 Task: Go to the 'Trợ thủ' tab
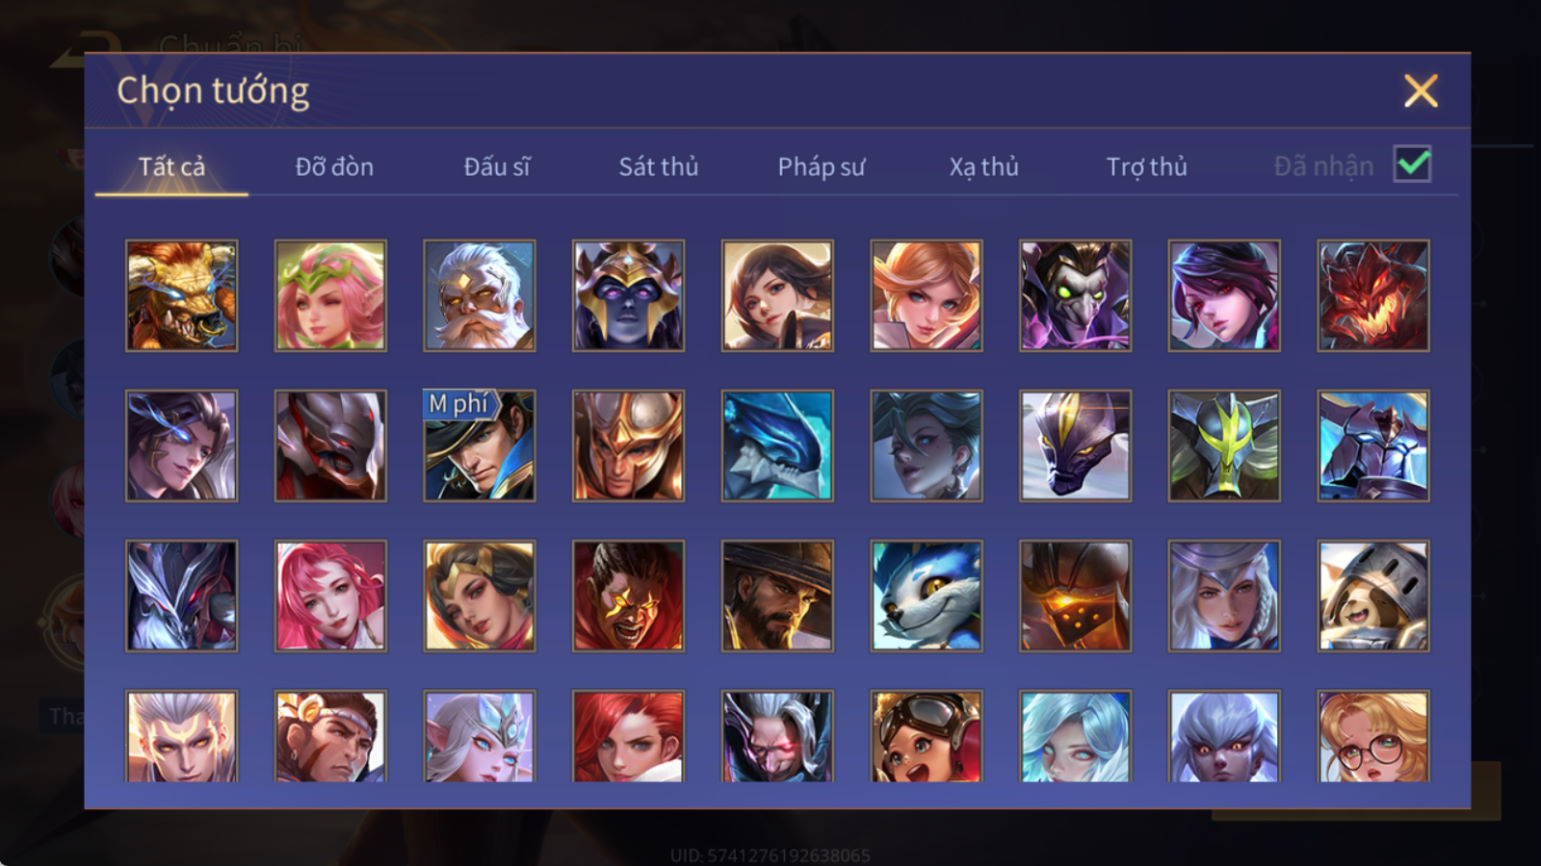click(x=1147, y=166)
